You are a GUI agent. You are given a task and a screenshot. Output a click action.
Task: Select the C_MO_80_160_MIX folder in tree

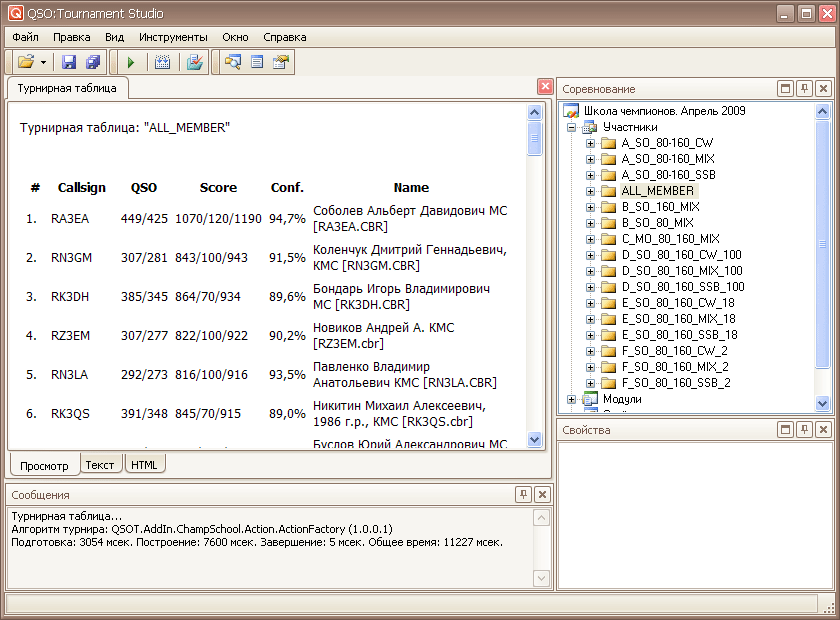point(670,239)
